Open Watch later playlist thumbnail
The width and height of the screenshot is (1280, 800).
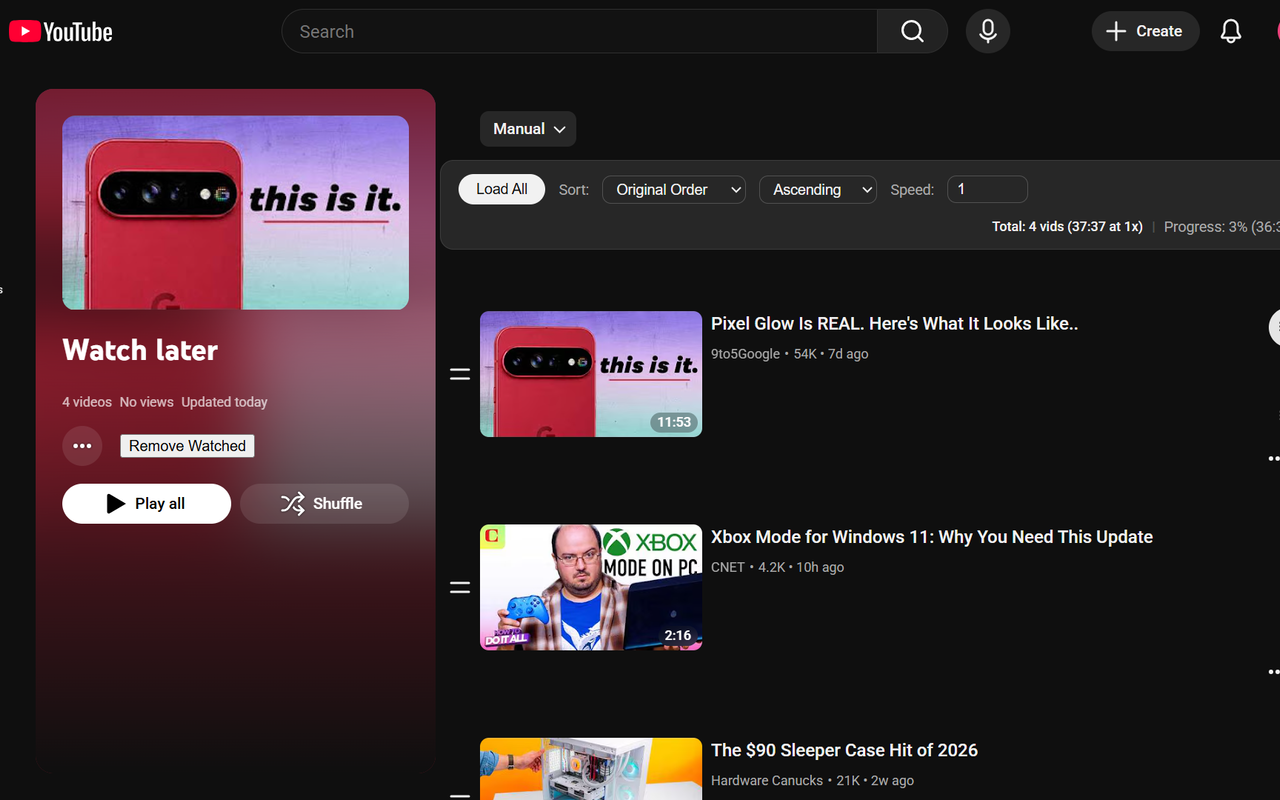235,212
